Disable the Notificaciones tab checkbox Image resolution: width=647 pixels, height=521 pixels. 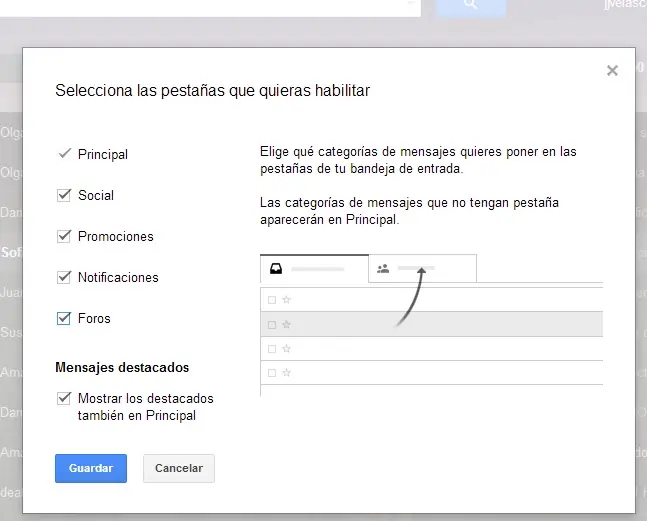click(x=64, y=277)
